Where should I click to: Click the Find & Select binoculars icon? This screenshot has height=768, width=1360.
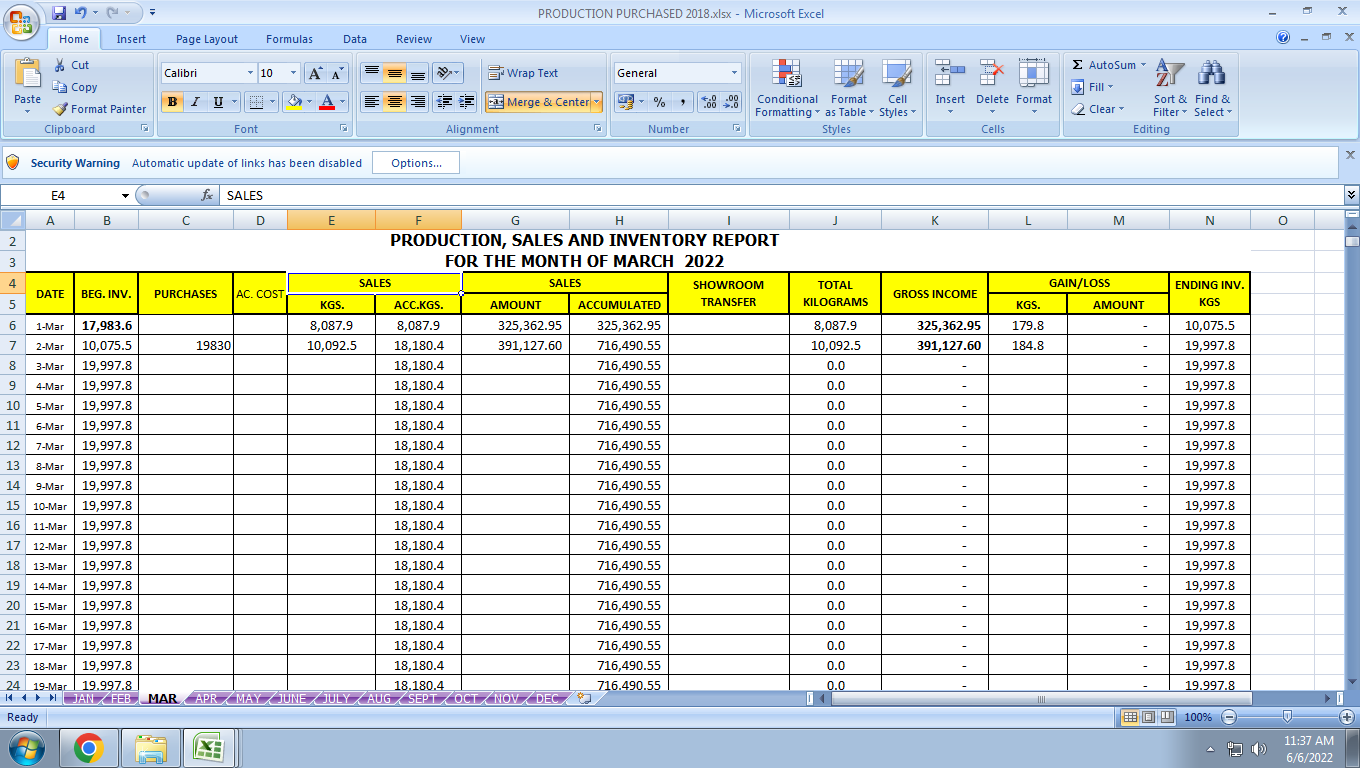point(1212,75)
